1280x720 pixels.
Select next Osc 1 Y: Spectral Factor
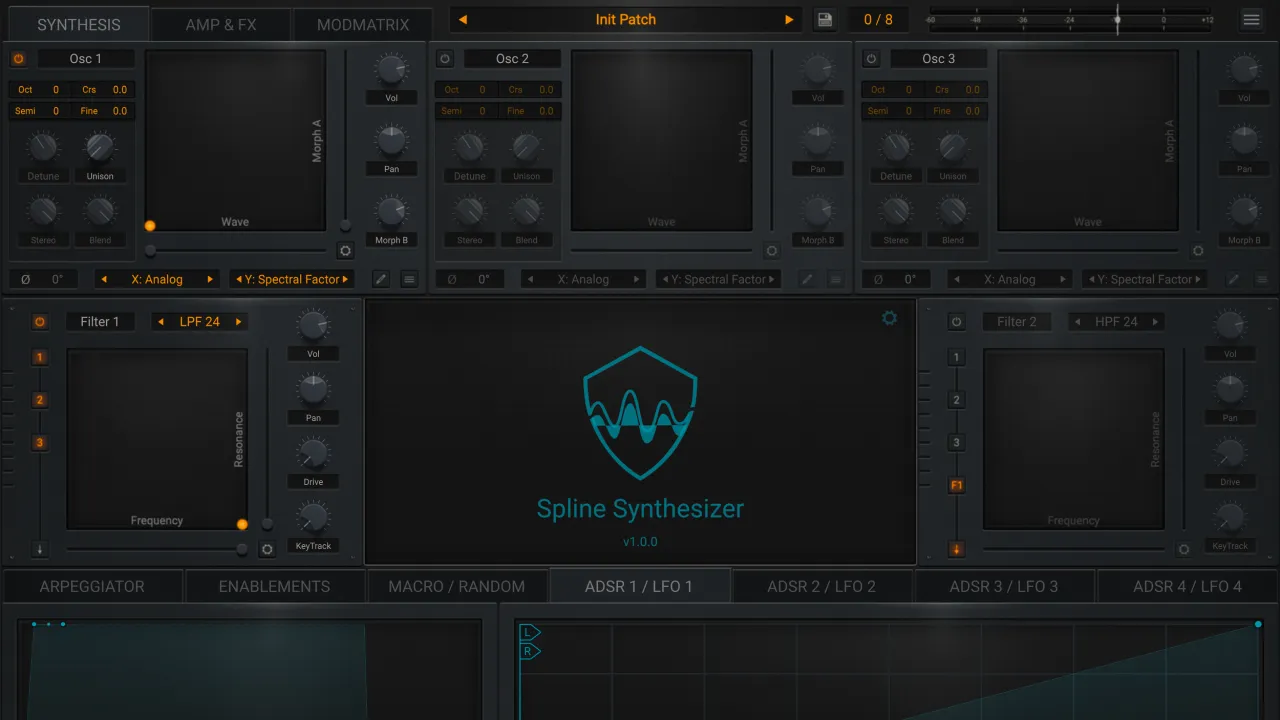click(x=346, y=280)
